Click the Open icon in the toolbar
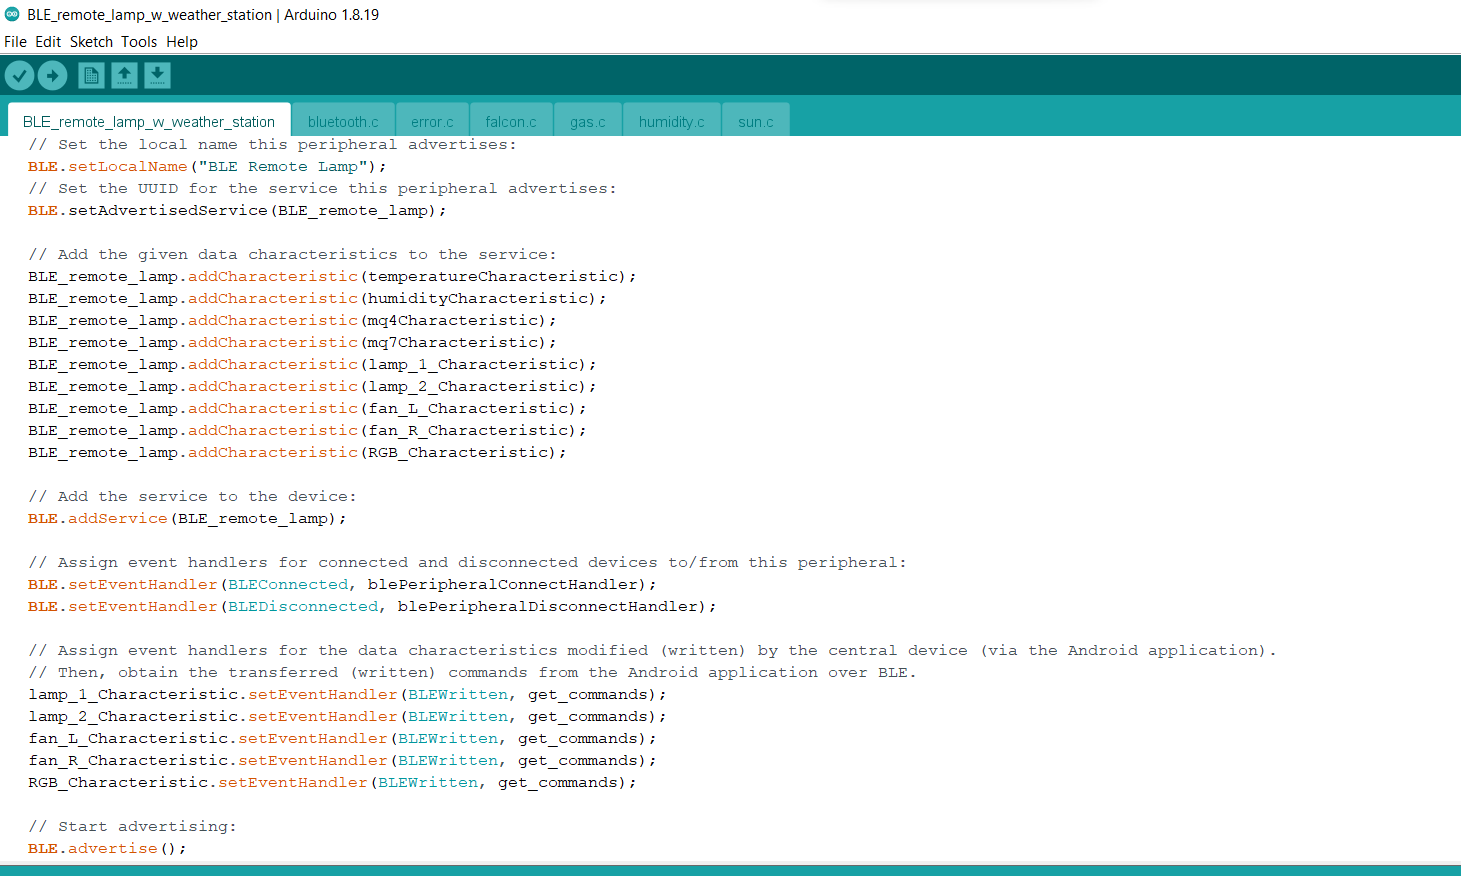1461x876 pixels. tap(124, 75)
